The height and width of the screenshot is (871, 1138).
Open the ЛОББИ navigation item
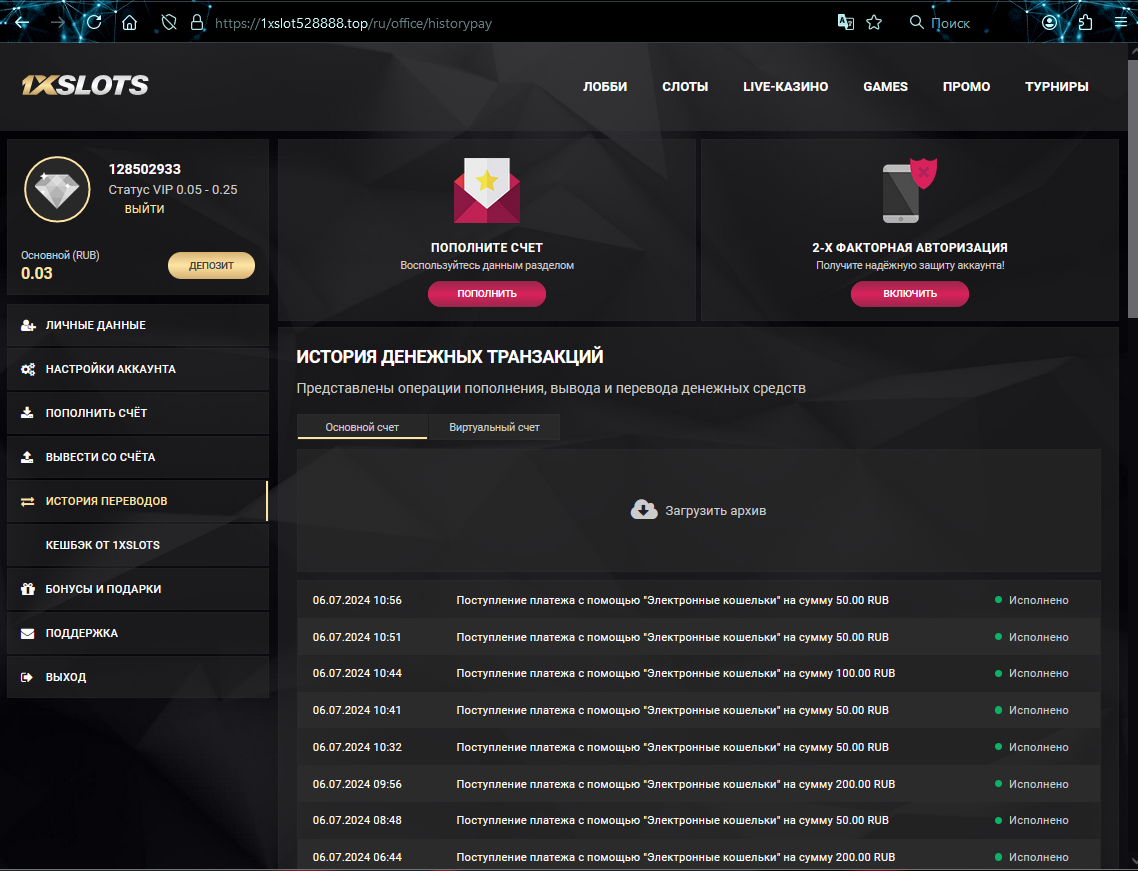click(605, 86)
